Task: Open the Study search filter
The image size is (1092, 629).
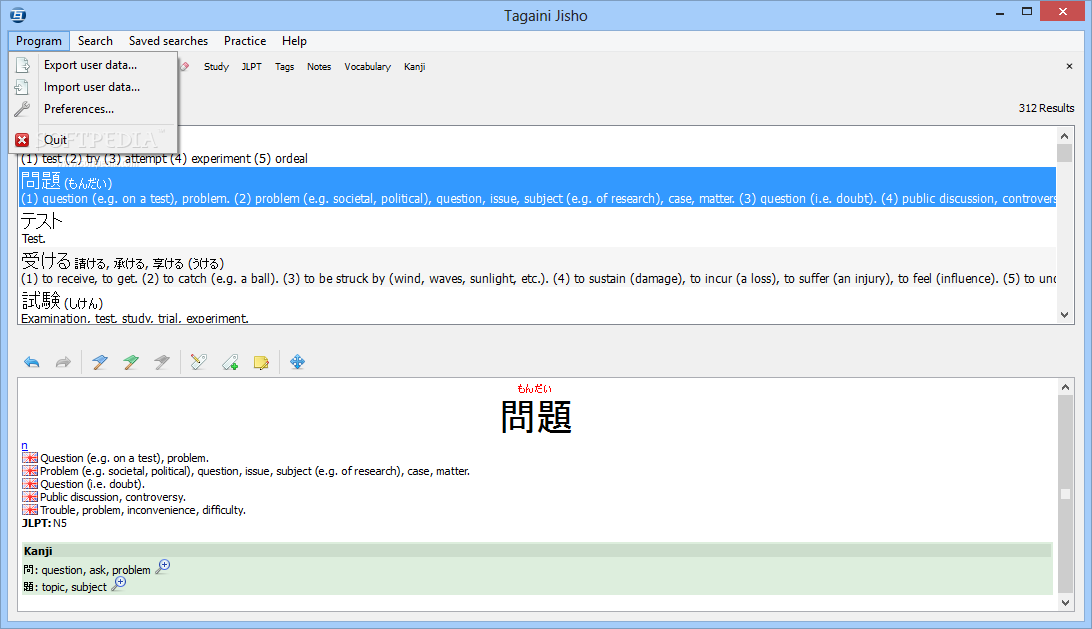Action: [217, 67]
